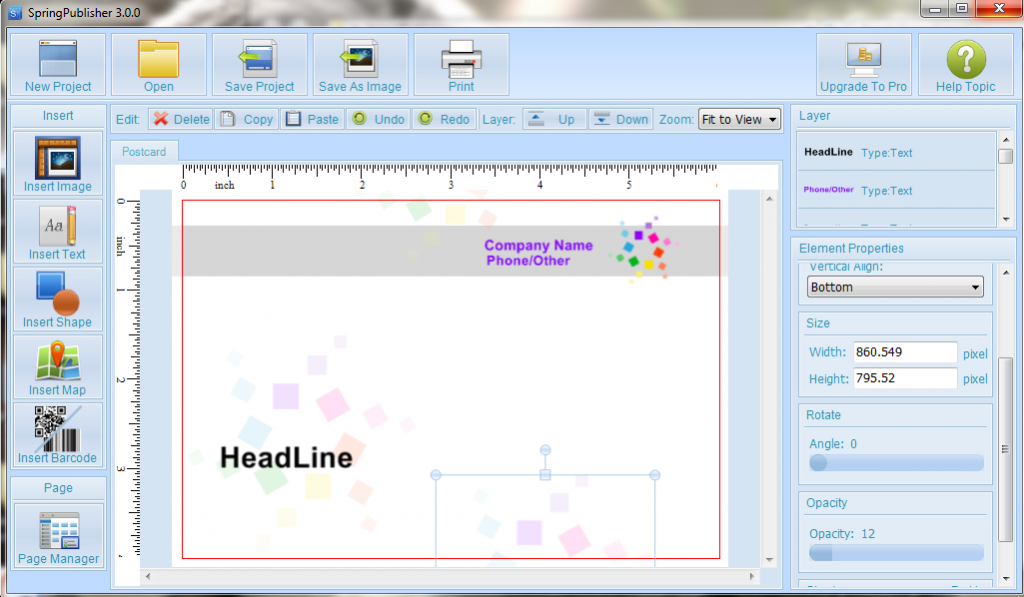Open the Page Manager

click(57, 536)
